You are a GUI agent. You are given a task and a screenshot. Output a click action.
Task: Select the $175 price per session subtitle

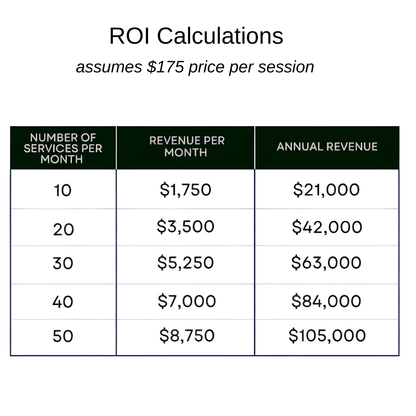(x=195, y=67)
